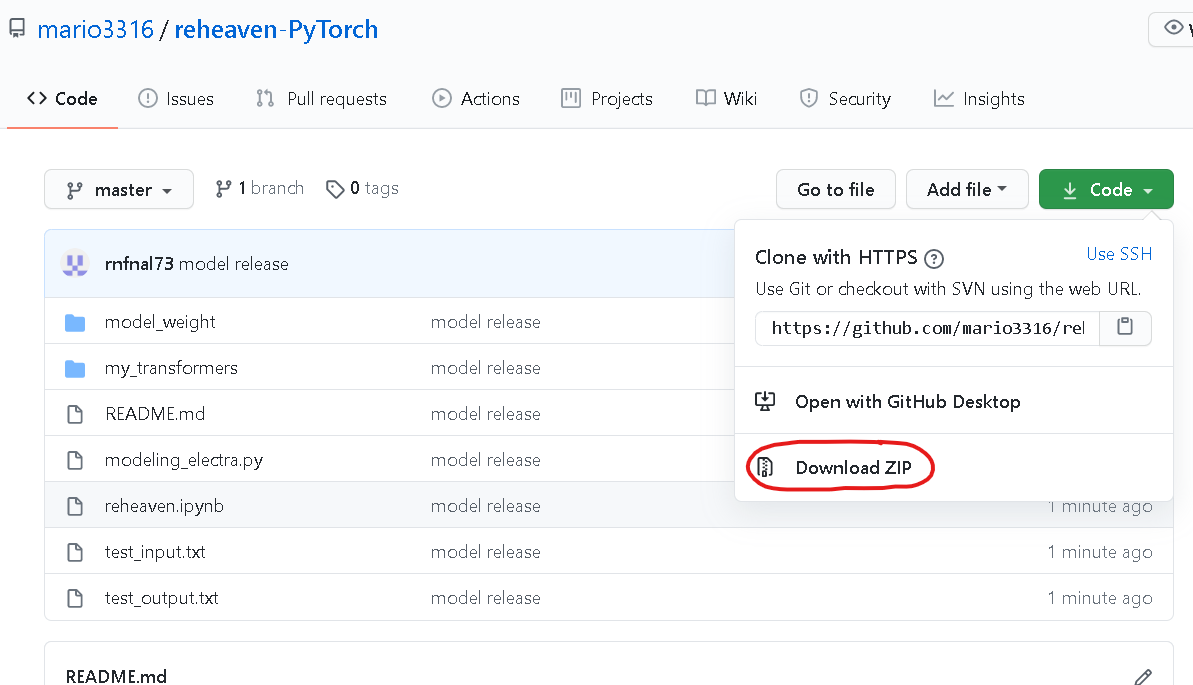
Task: Copy clone URL with clipboard icon
Action: point(1125,327)
